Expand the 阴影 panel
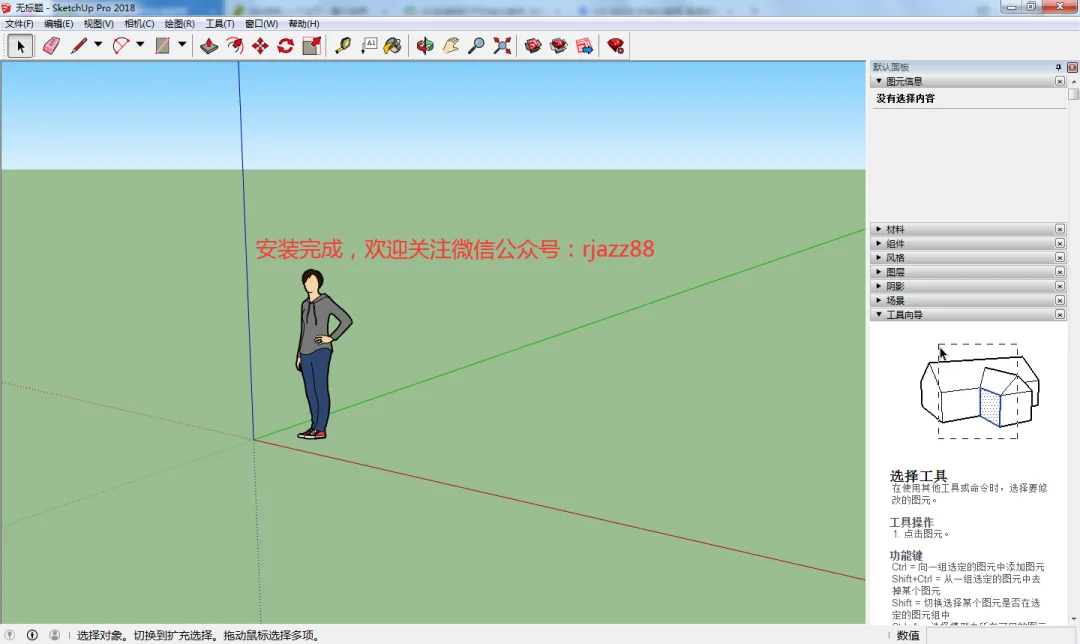The width and height of the screenshot is (1080, 644). tap(968, 286)
